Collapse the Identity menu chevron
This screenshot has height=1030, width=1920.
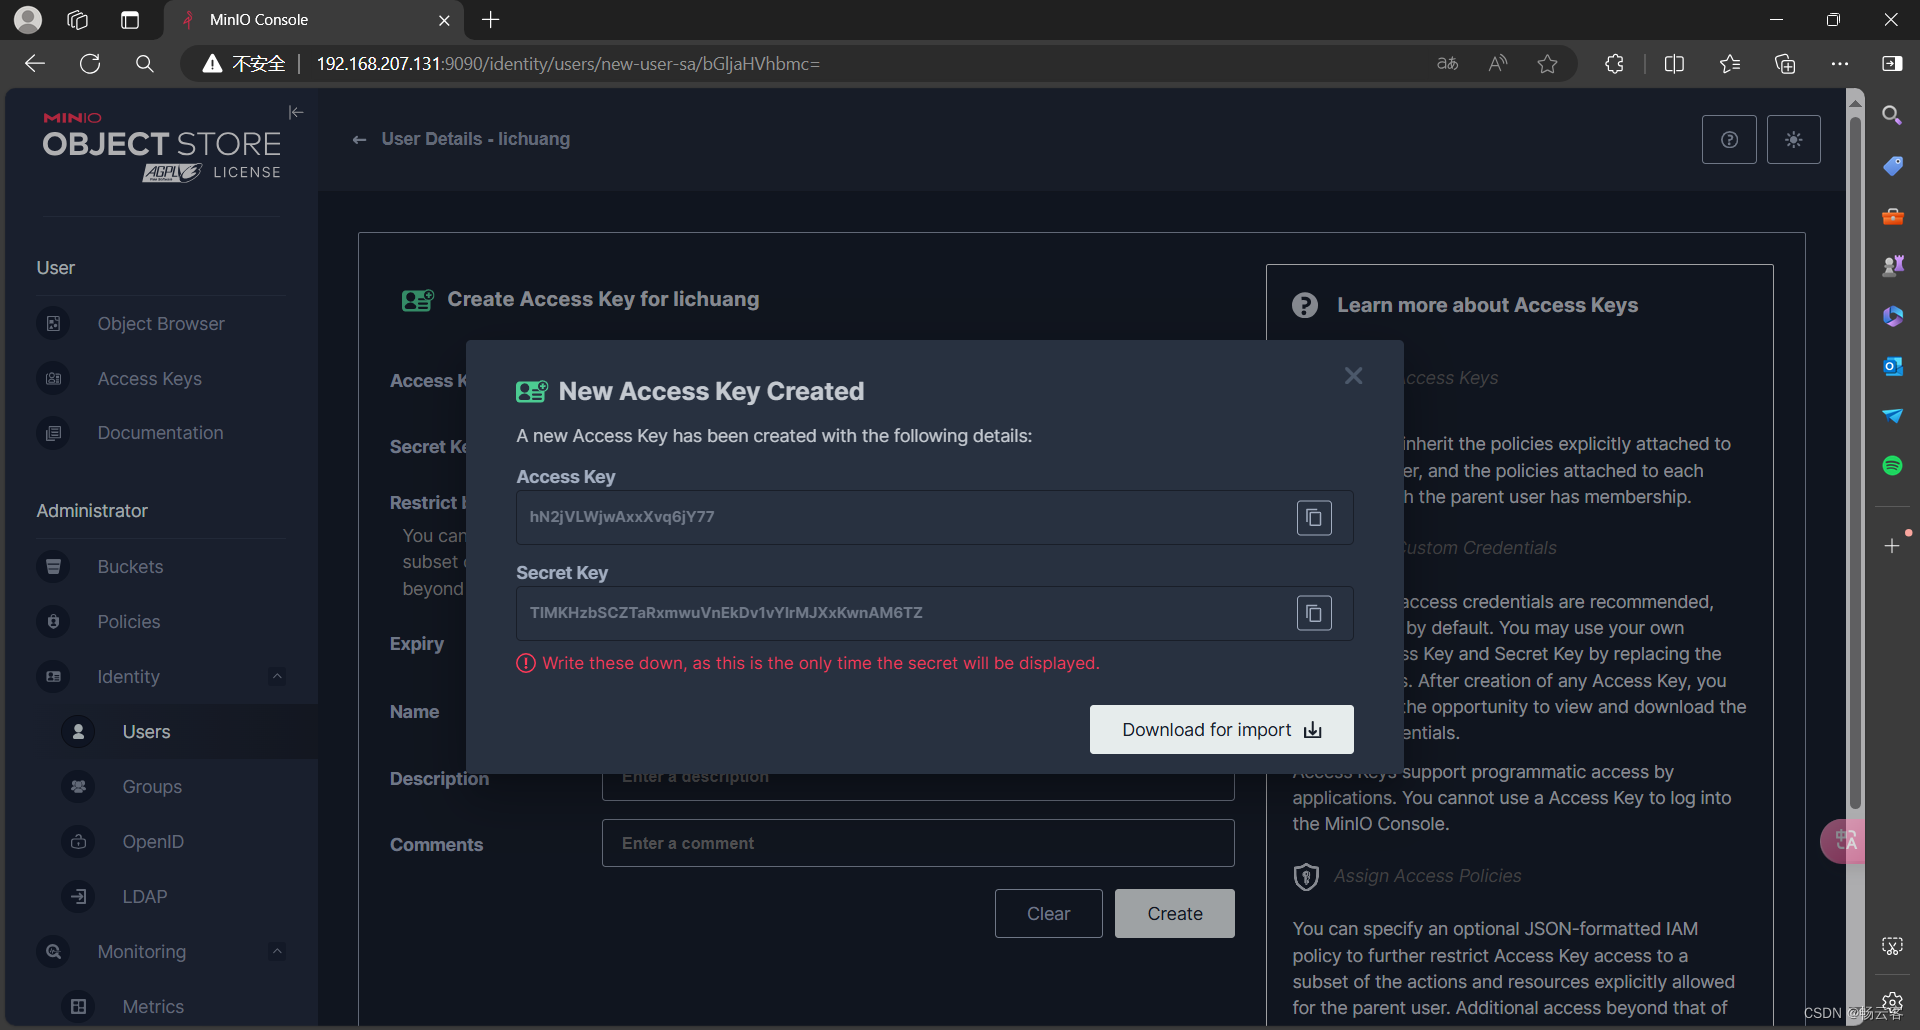coord(277,677)
